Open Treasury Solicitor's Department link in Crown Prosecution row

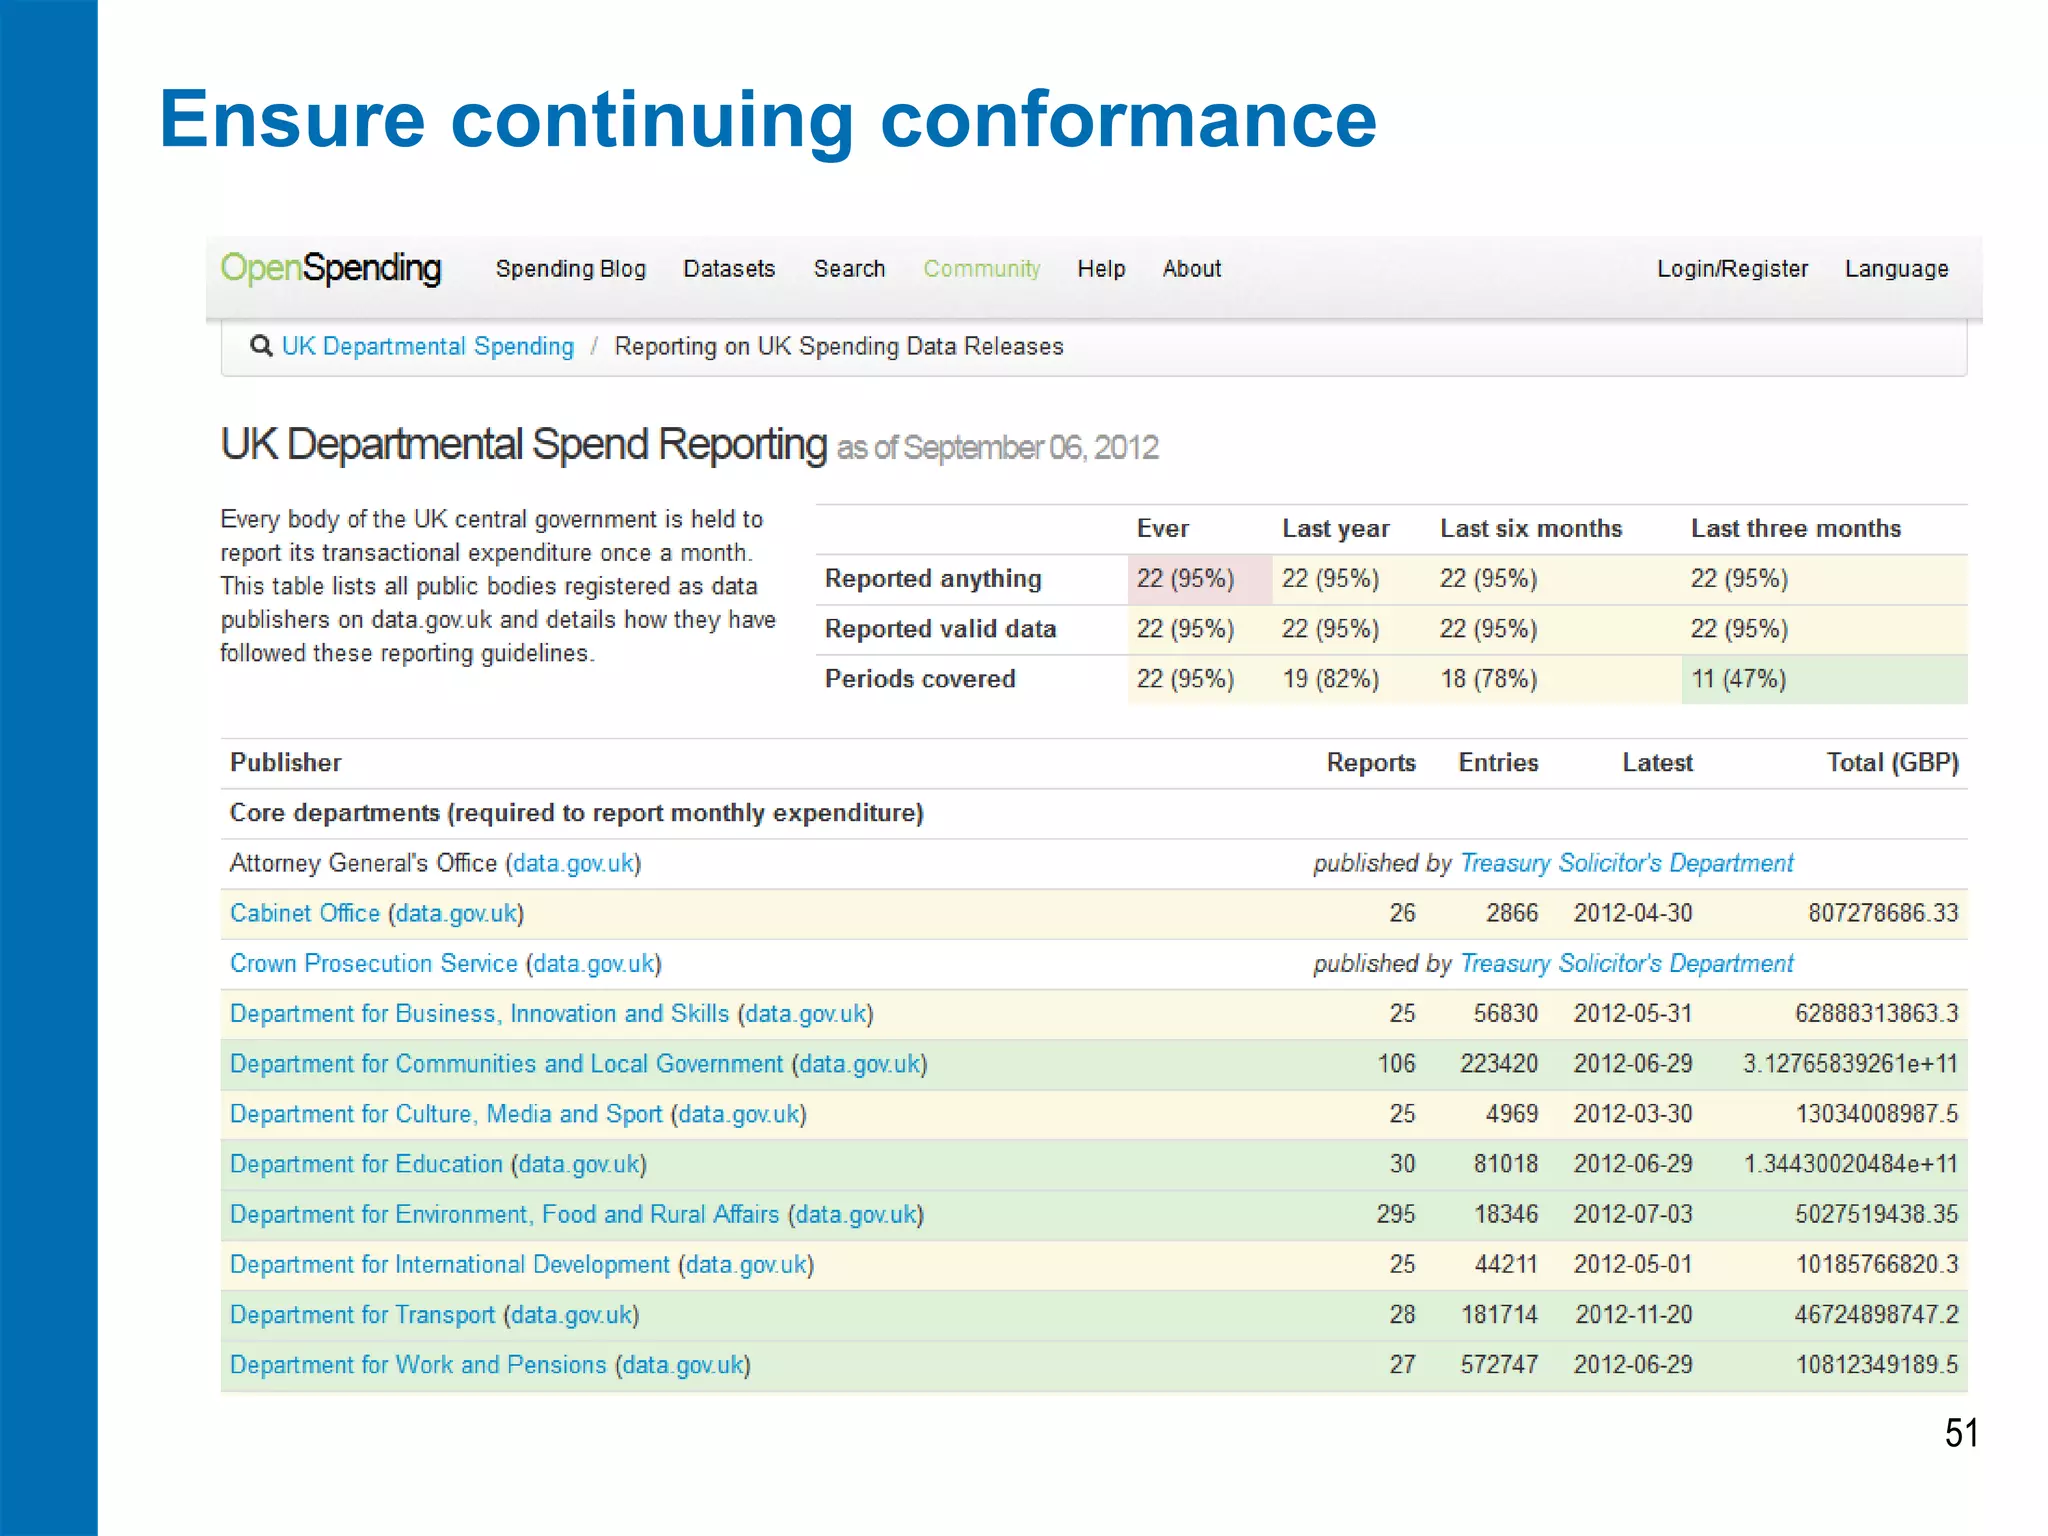(x=1627, y=963)
